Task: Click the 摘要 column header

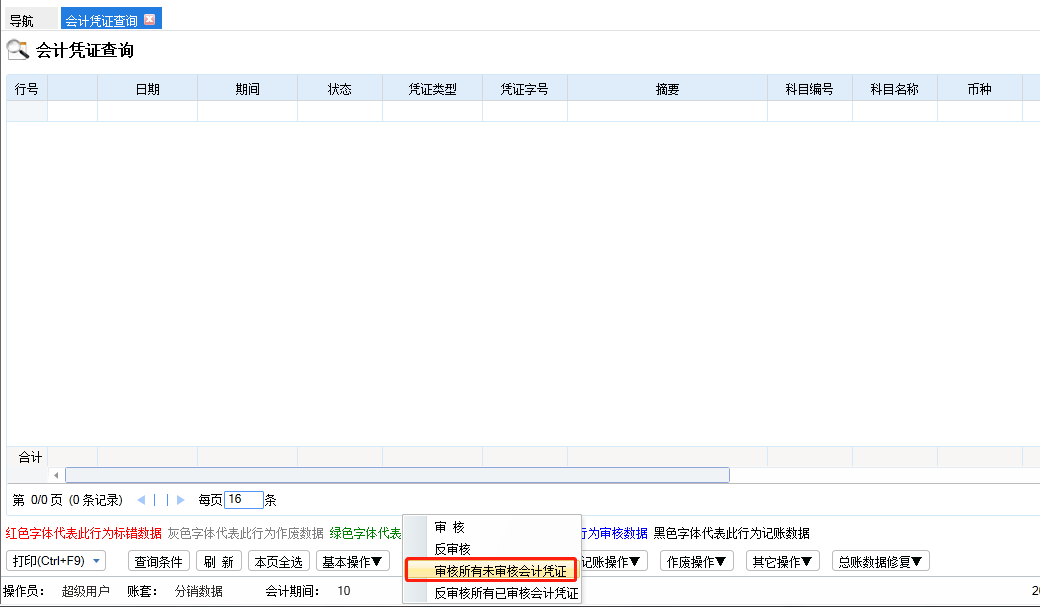Action: pos(667,89)
